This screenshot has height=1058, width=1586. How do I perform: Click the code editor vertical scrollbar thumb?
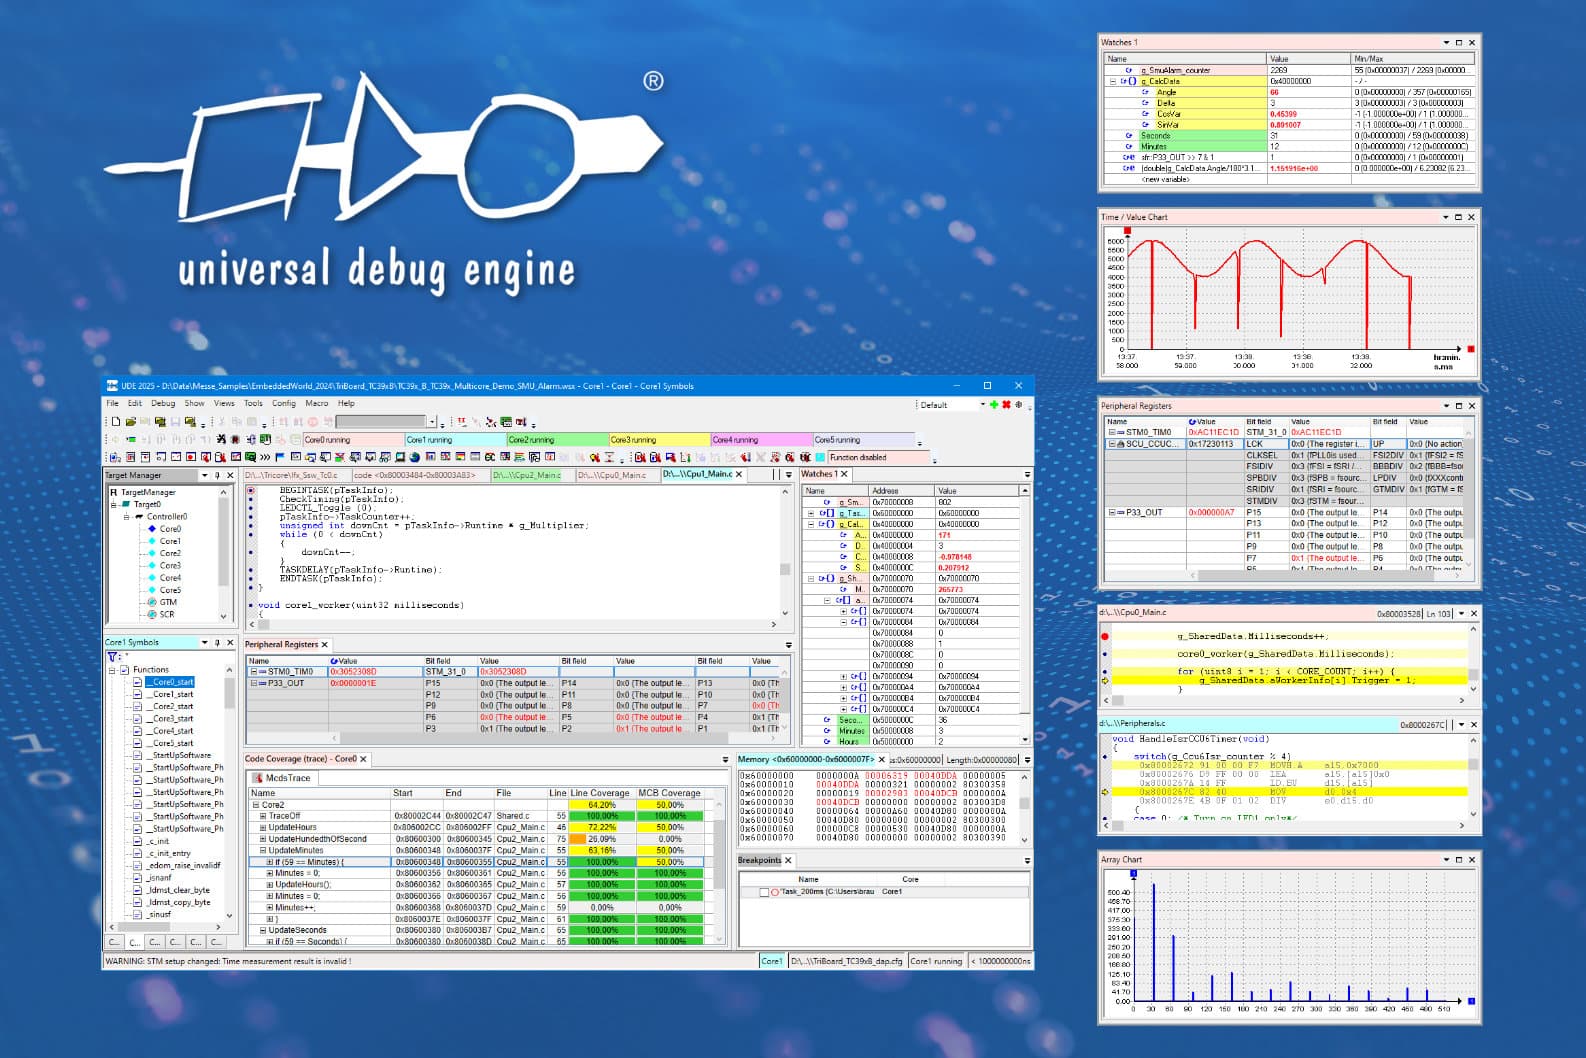pyautogui.click(x=785, y=569)
